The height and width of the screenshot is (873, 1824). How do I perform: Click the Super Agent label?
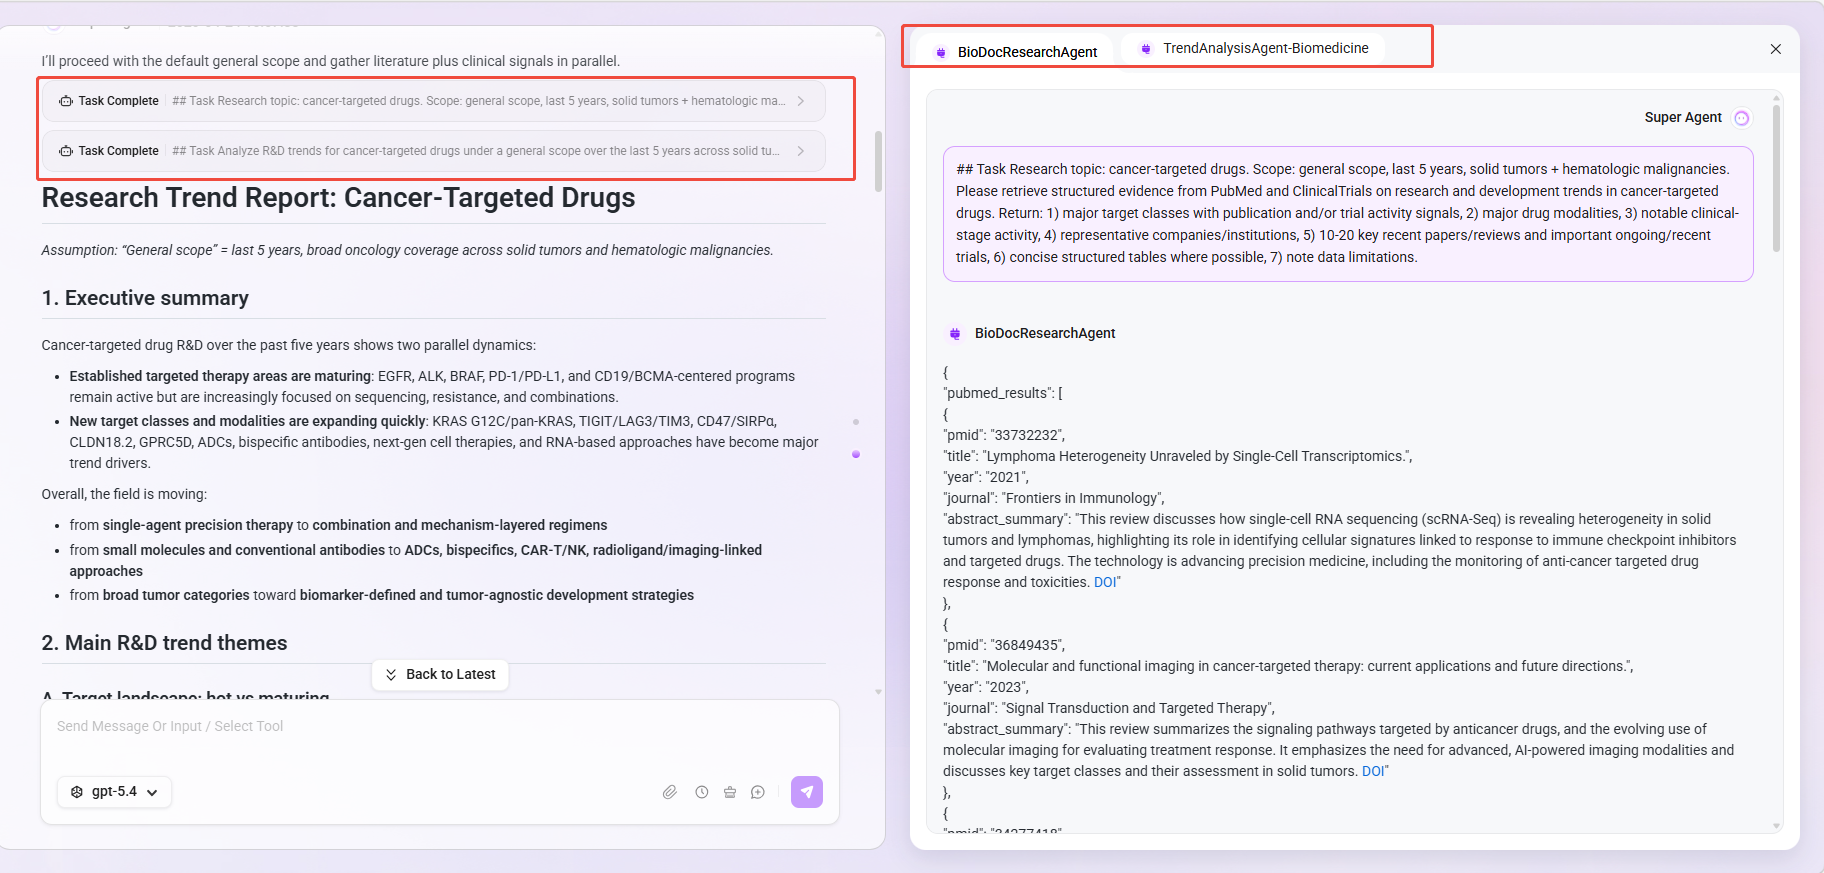coord(1683,118)
